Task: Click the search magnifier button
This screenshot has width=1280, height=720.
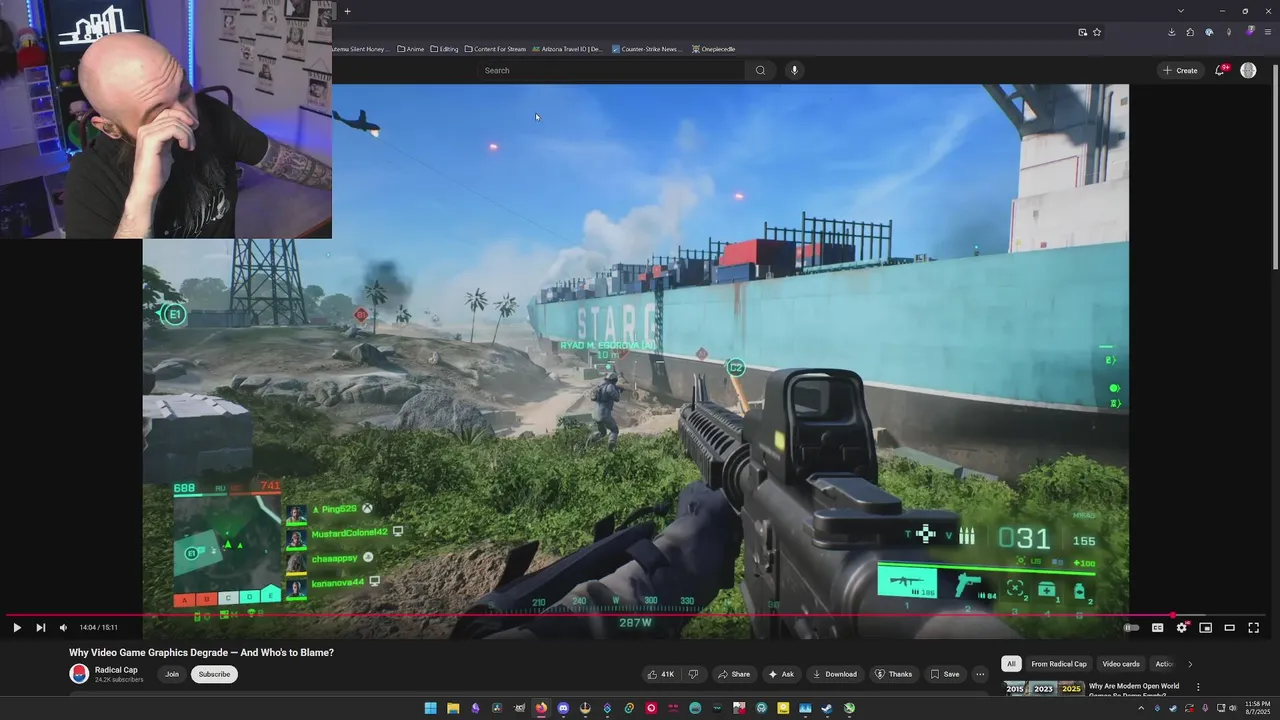Action: 760,70
